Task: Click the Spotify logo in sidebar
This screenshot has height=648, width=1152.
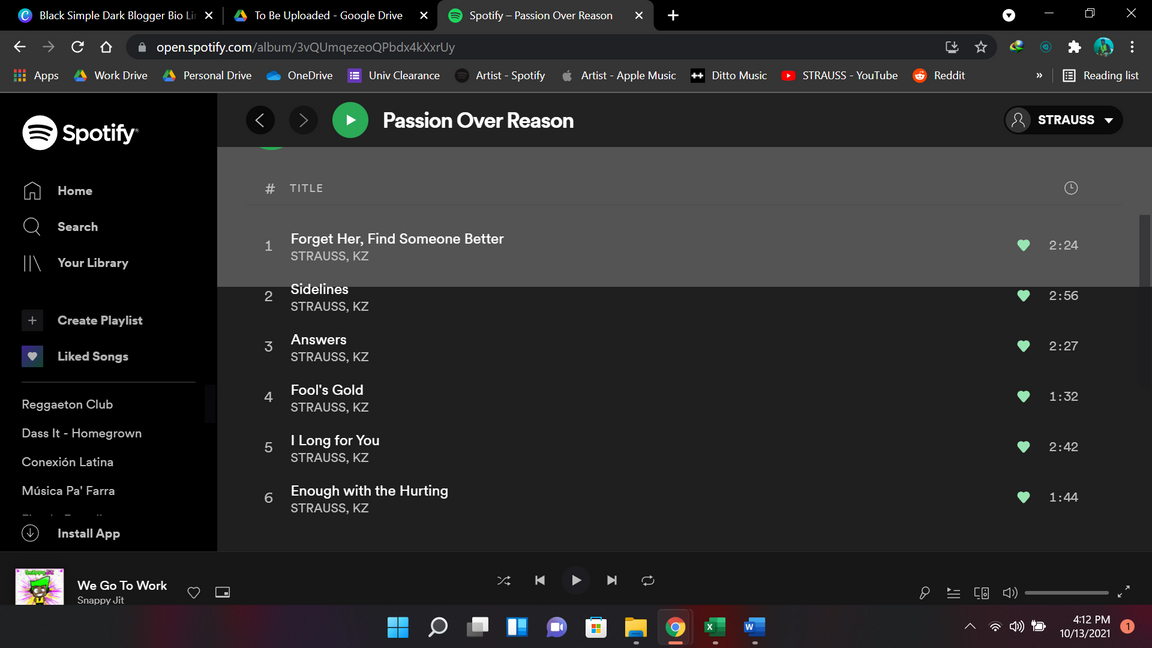Action: click(x=80, y=133)
